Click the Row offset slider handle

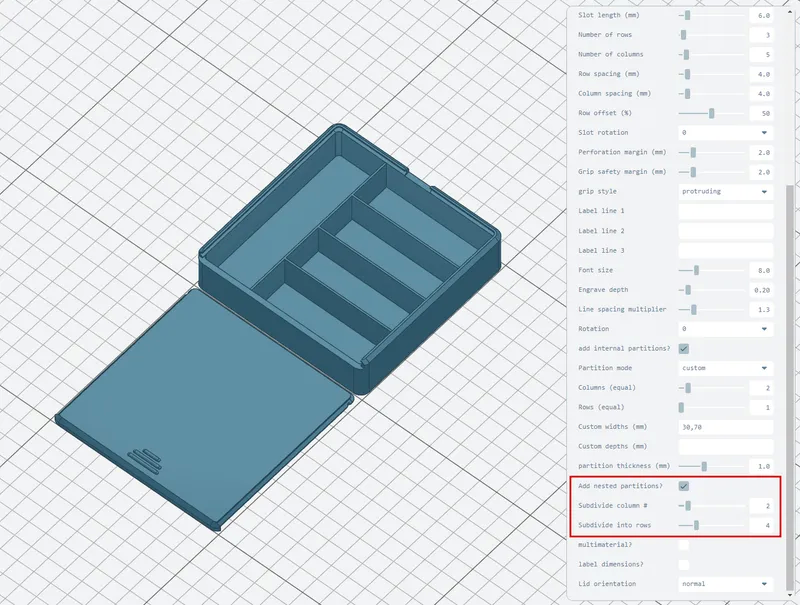(712, 113)
